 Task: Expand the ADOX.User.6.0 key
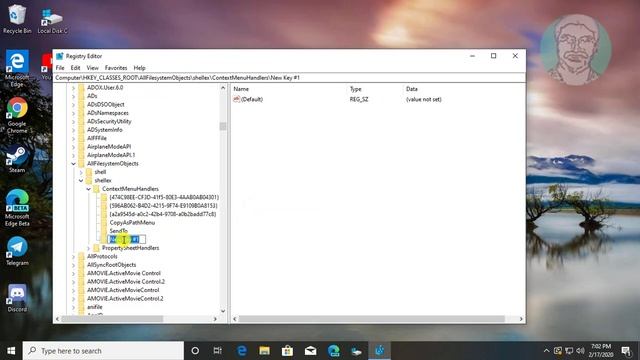click(73, 87)
